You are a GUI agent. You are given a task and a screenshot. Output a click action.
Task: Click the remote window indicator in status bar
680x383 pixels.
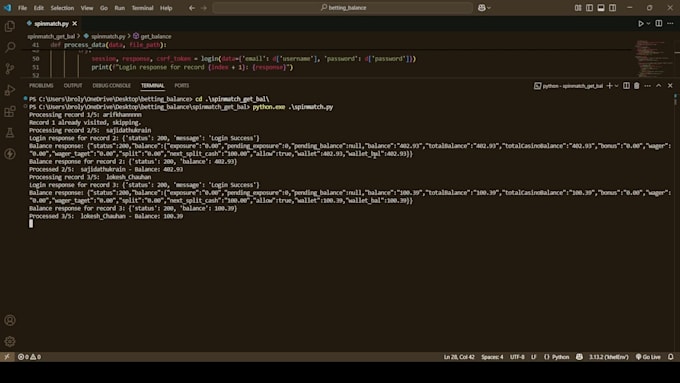(7, 357)
